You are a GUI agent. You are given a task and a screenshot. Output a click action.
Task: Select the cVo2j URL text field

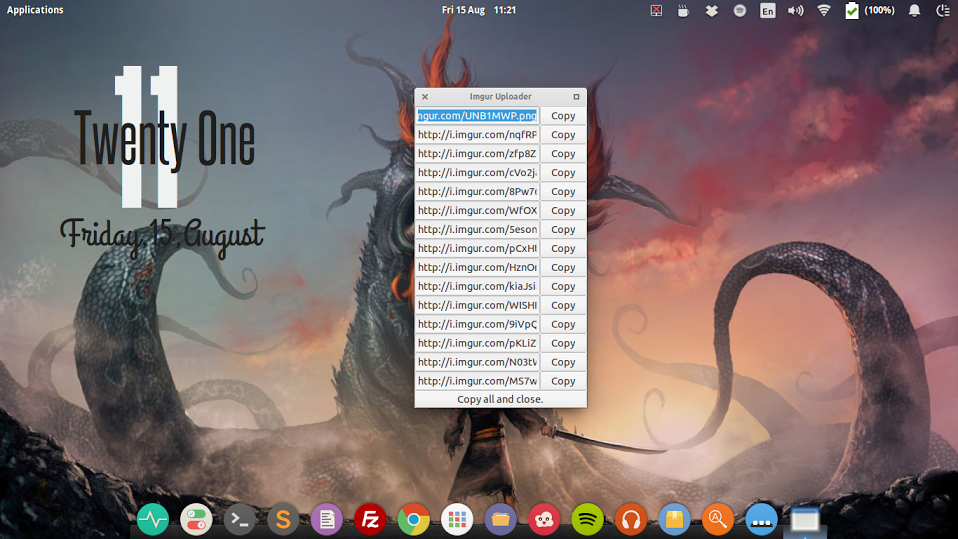pyautogui.click(x=477, y=172)
